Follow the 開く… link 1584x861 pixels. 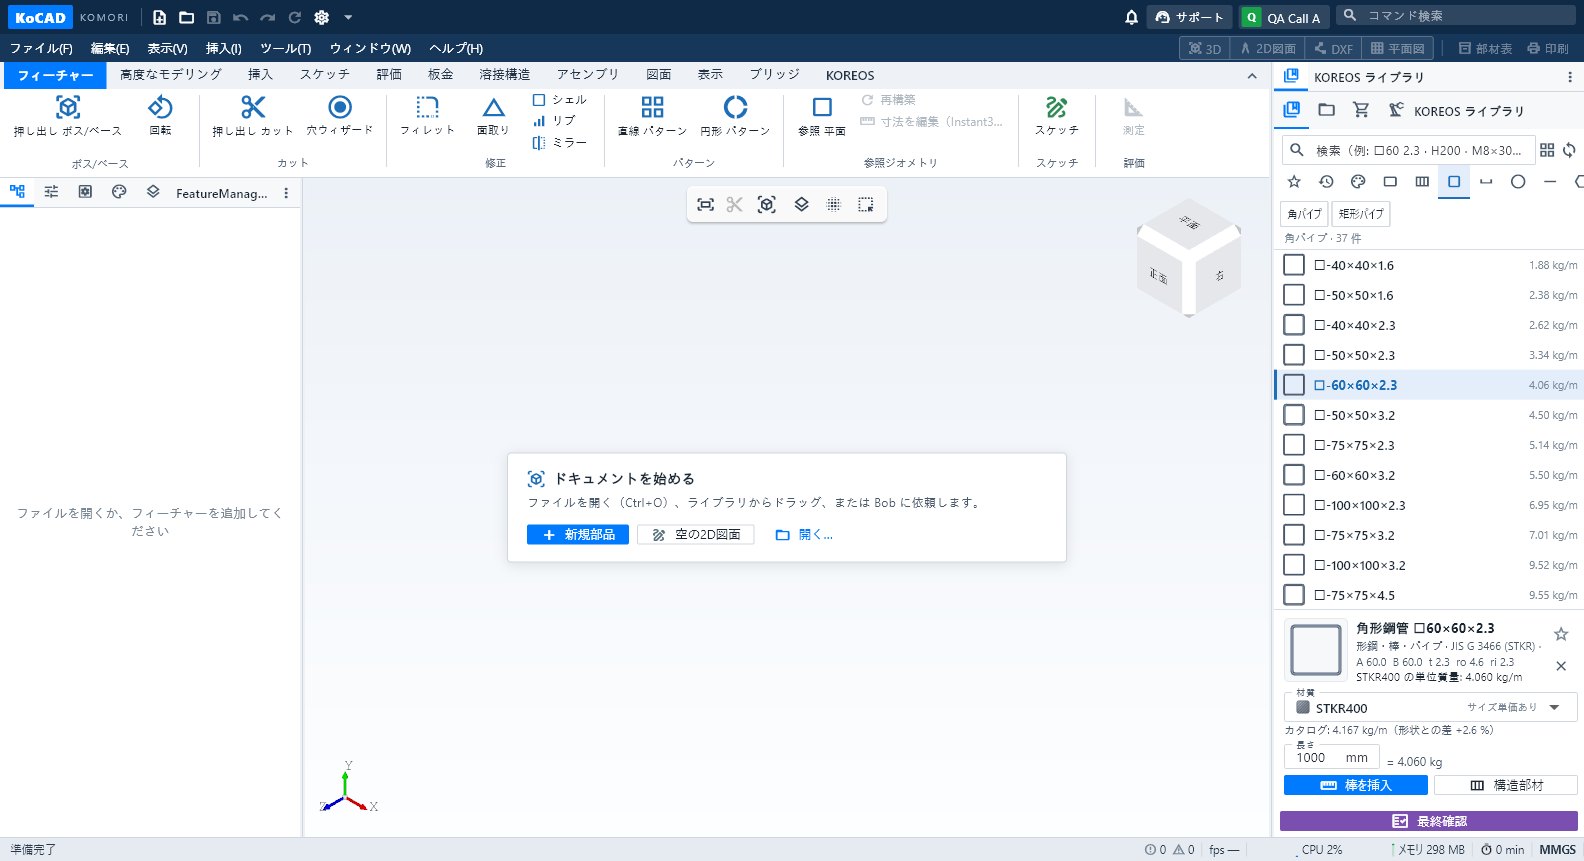(x=804, y=535)
